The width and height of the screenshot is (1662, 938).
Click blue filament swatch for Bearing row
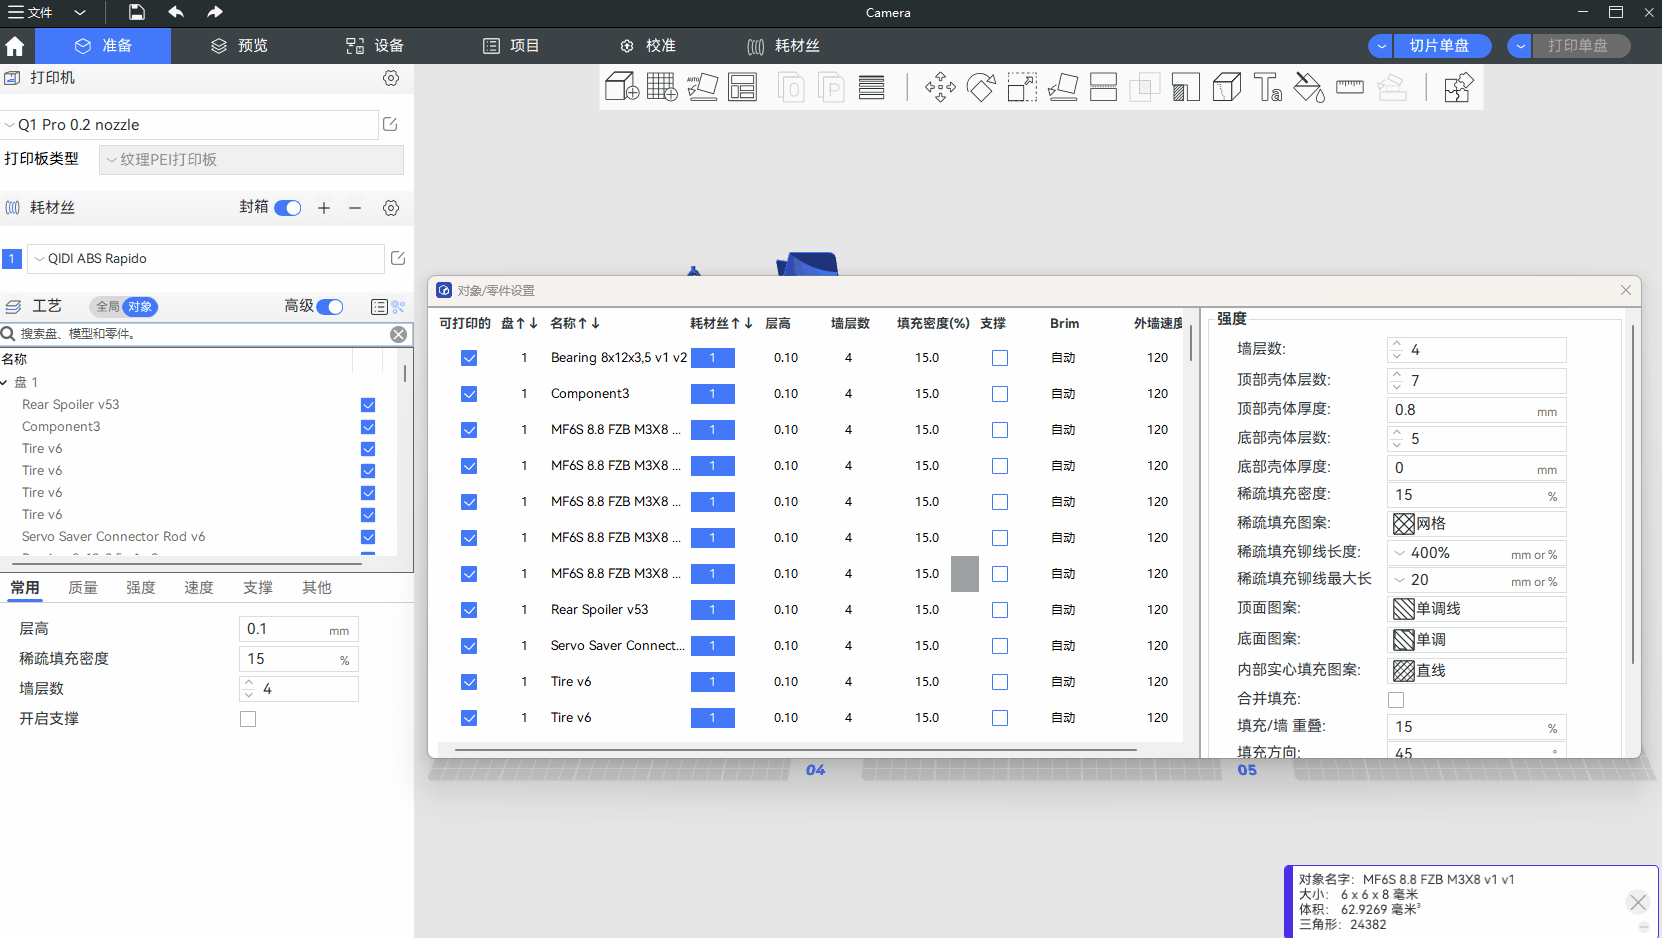point(712,358)
